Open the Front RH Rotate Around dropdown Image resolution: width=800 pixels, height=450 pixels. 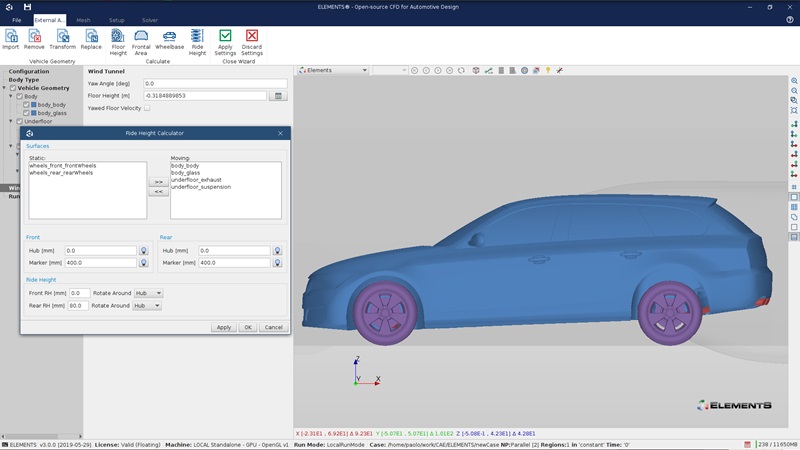click(148, 293)
